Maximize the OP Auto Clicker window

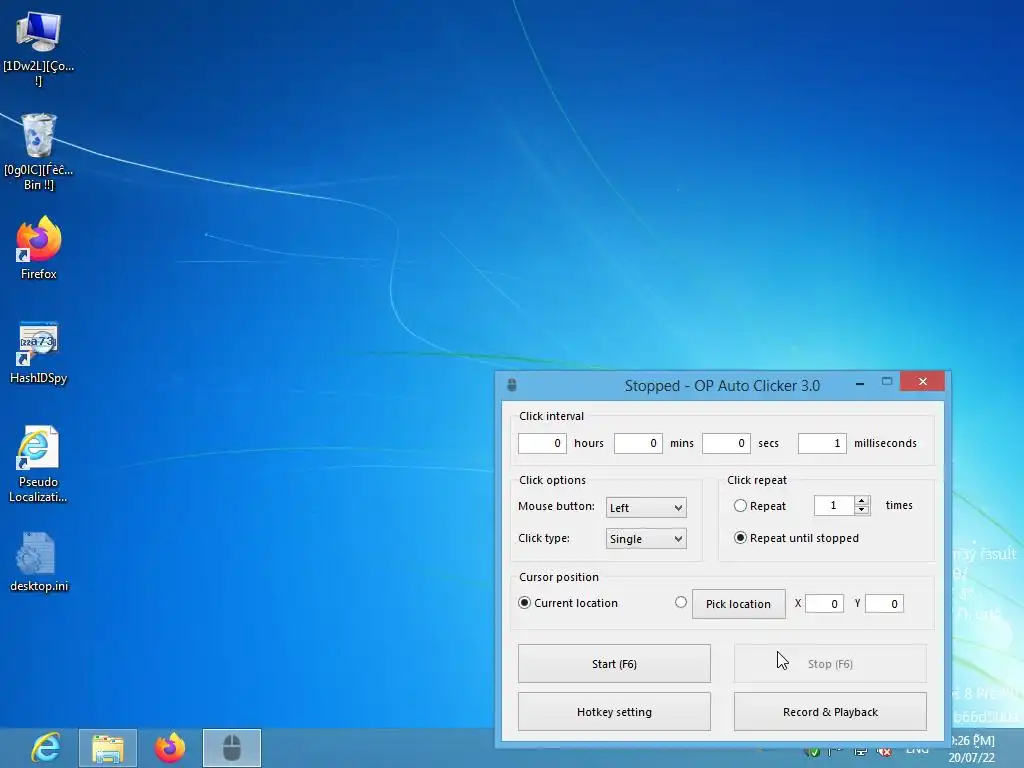887,381
